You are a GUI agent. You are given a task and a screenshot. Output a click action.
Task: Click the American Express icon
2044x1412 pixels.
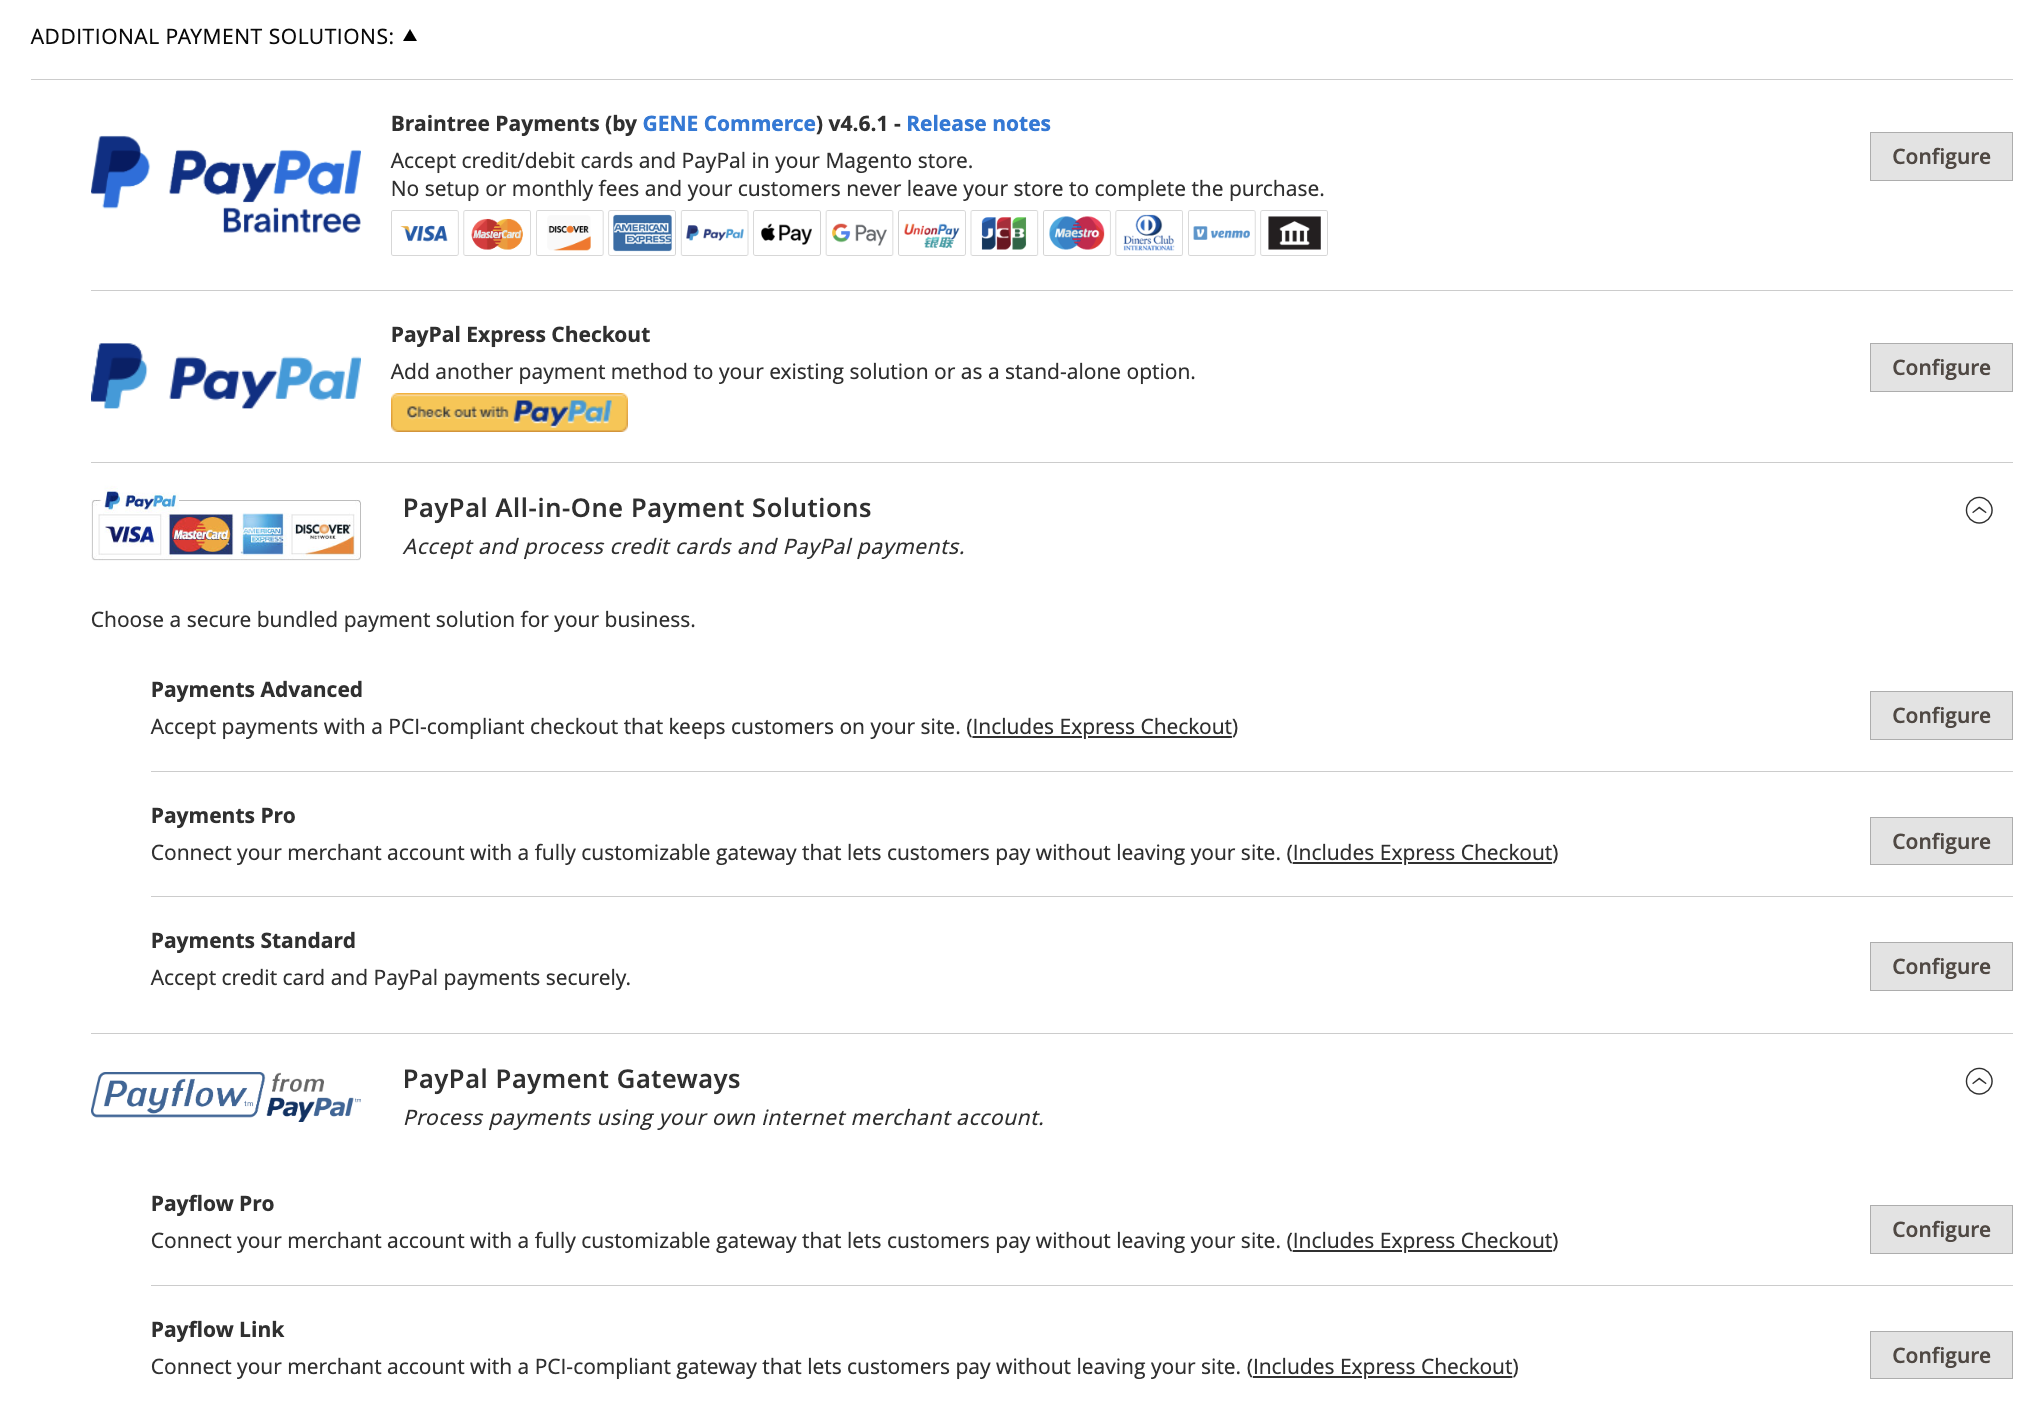642,233
